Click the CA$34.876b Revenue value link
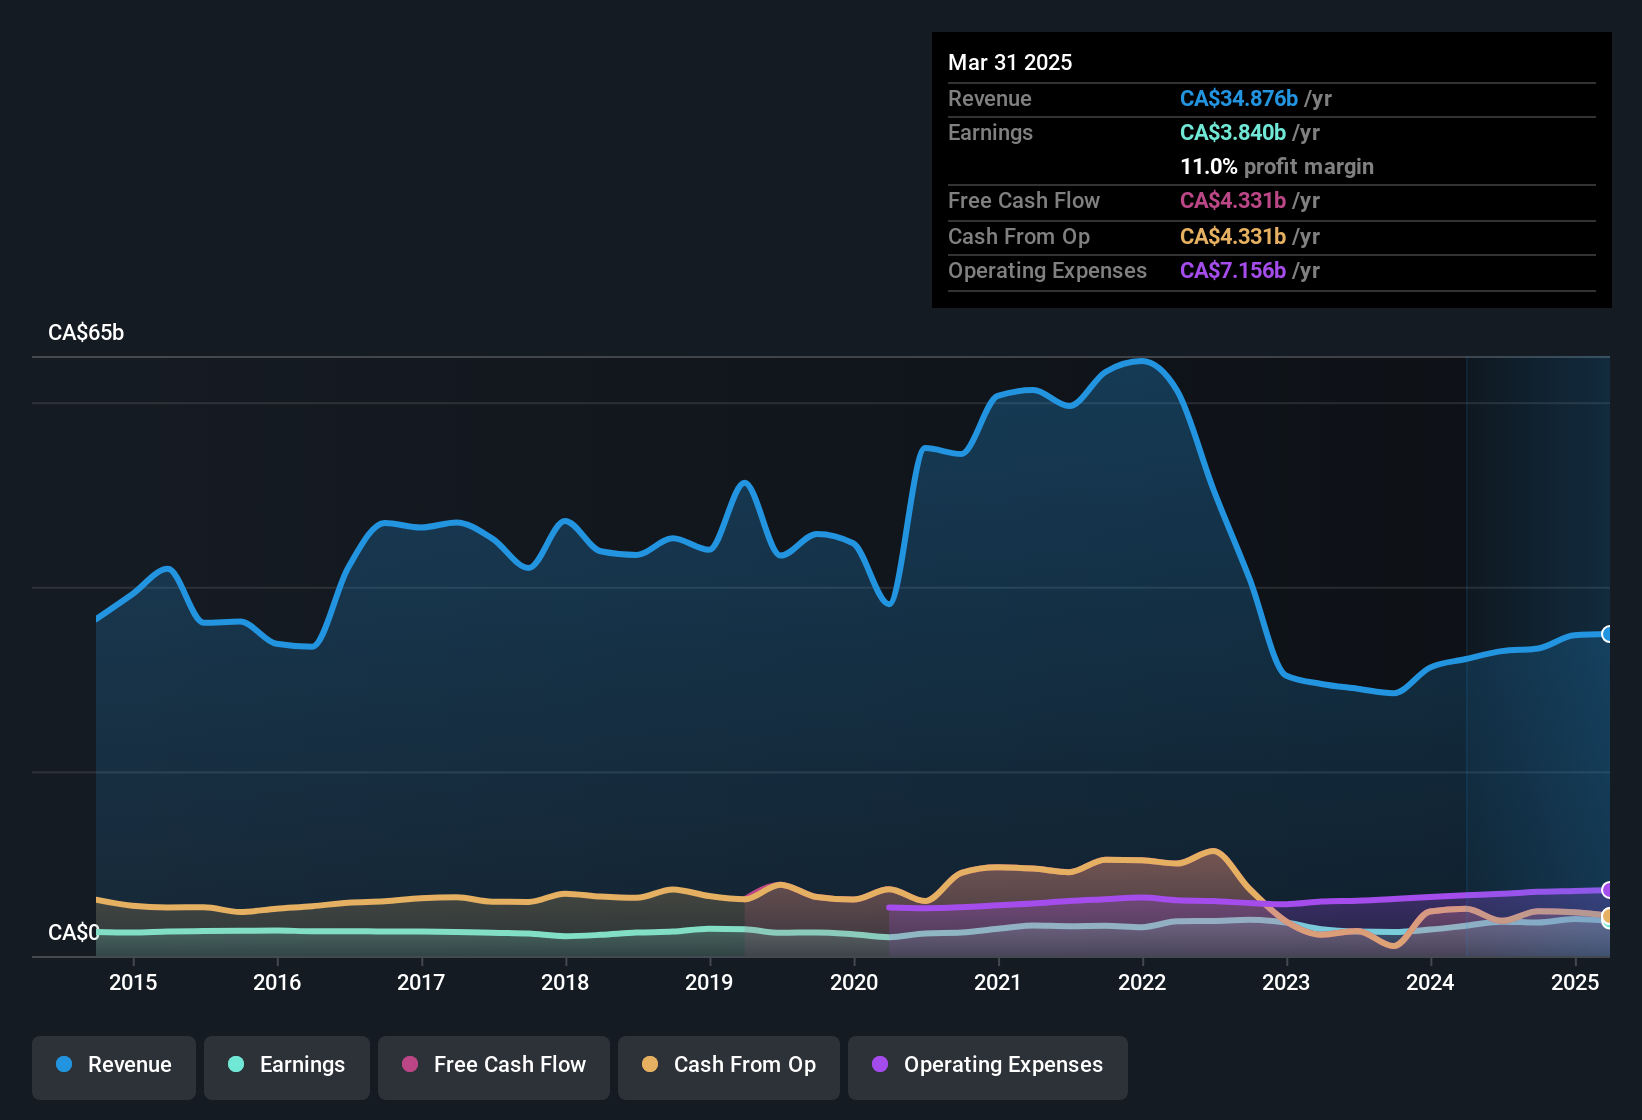 [1238, 98]
